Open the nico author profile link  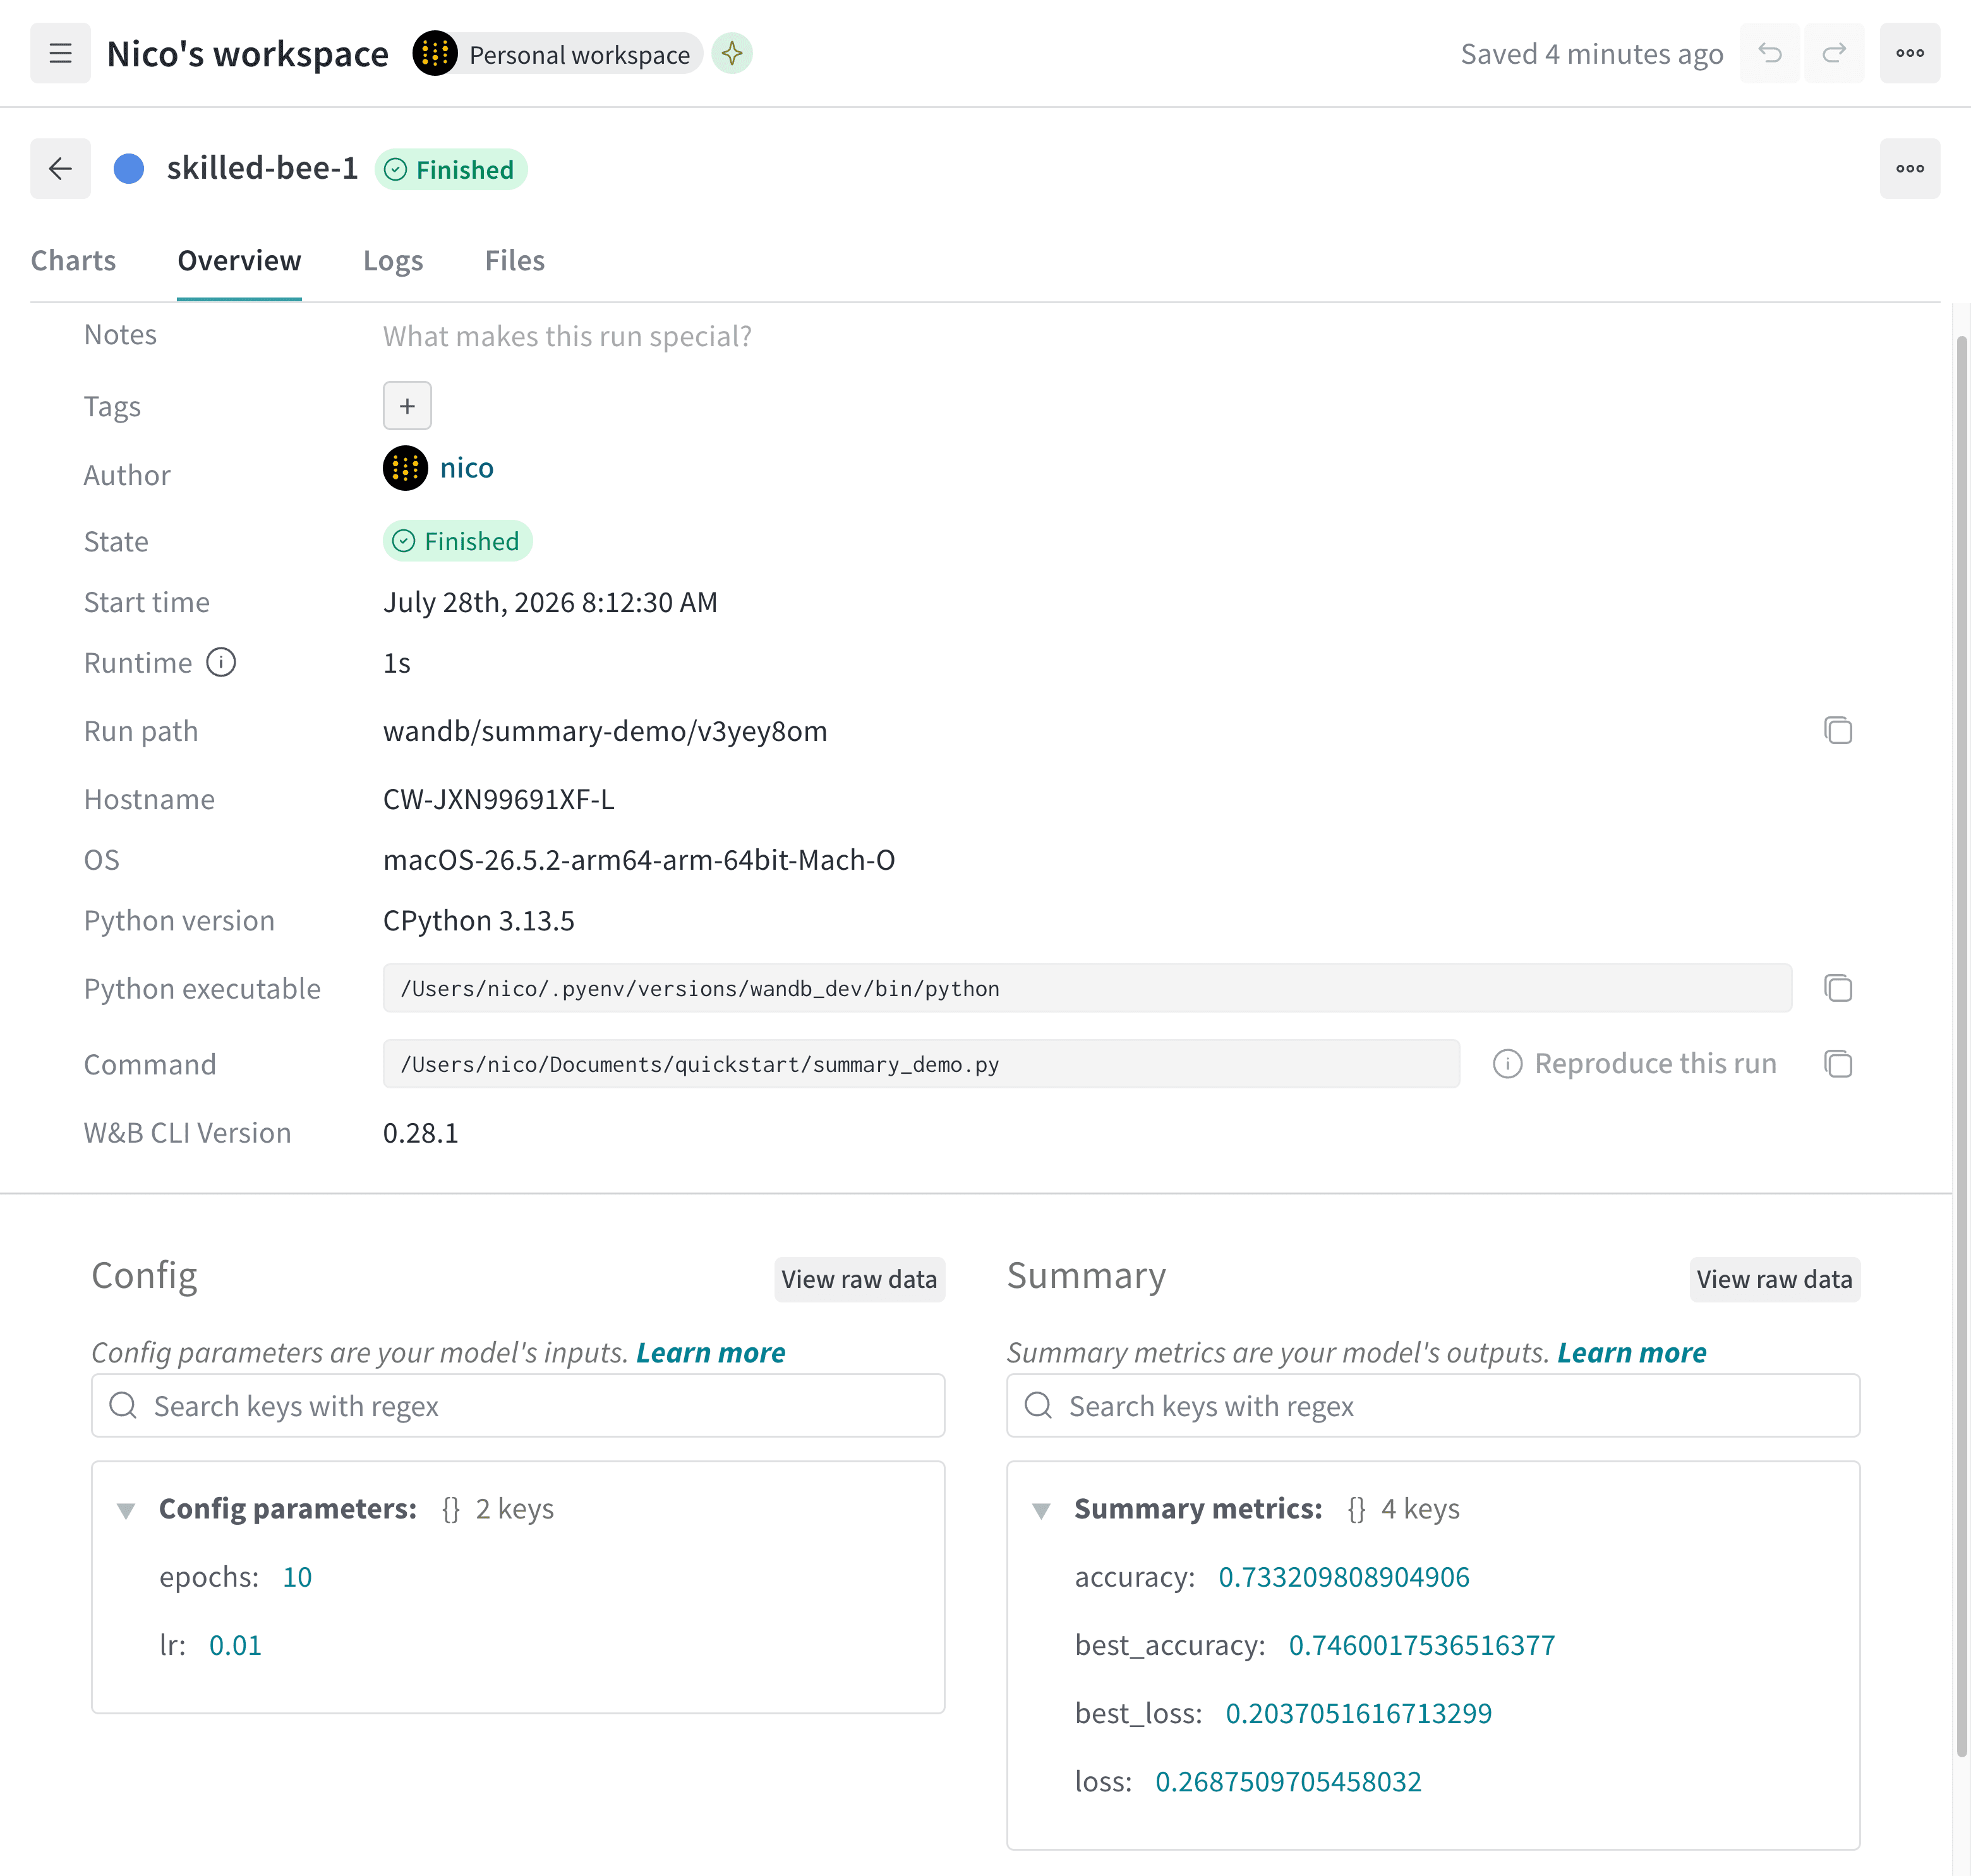click(x=467, y=468)
